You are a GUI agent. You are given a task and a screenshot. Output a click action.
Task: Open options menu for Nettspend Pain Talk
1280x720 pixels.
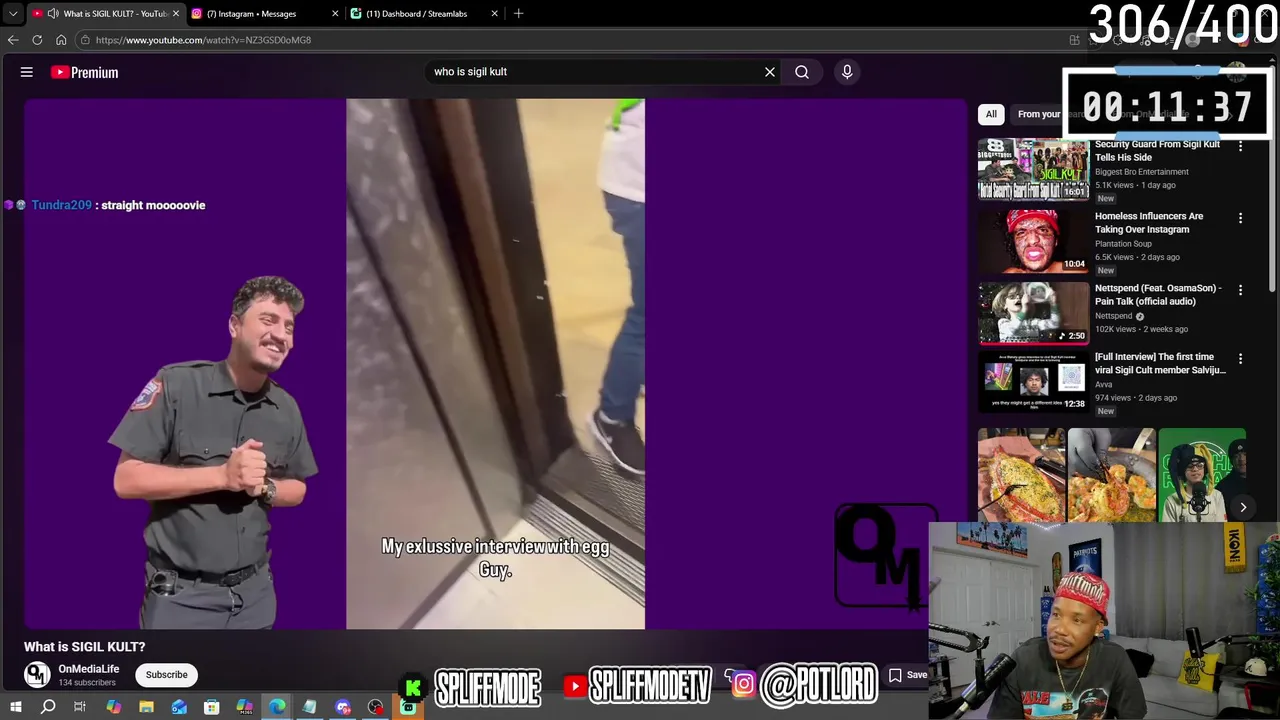[x=1240, y=290]
